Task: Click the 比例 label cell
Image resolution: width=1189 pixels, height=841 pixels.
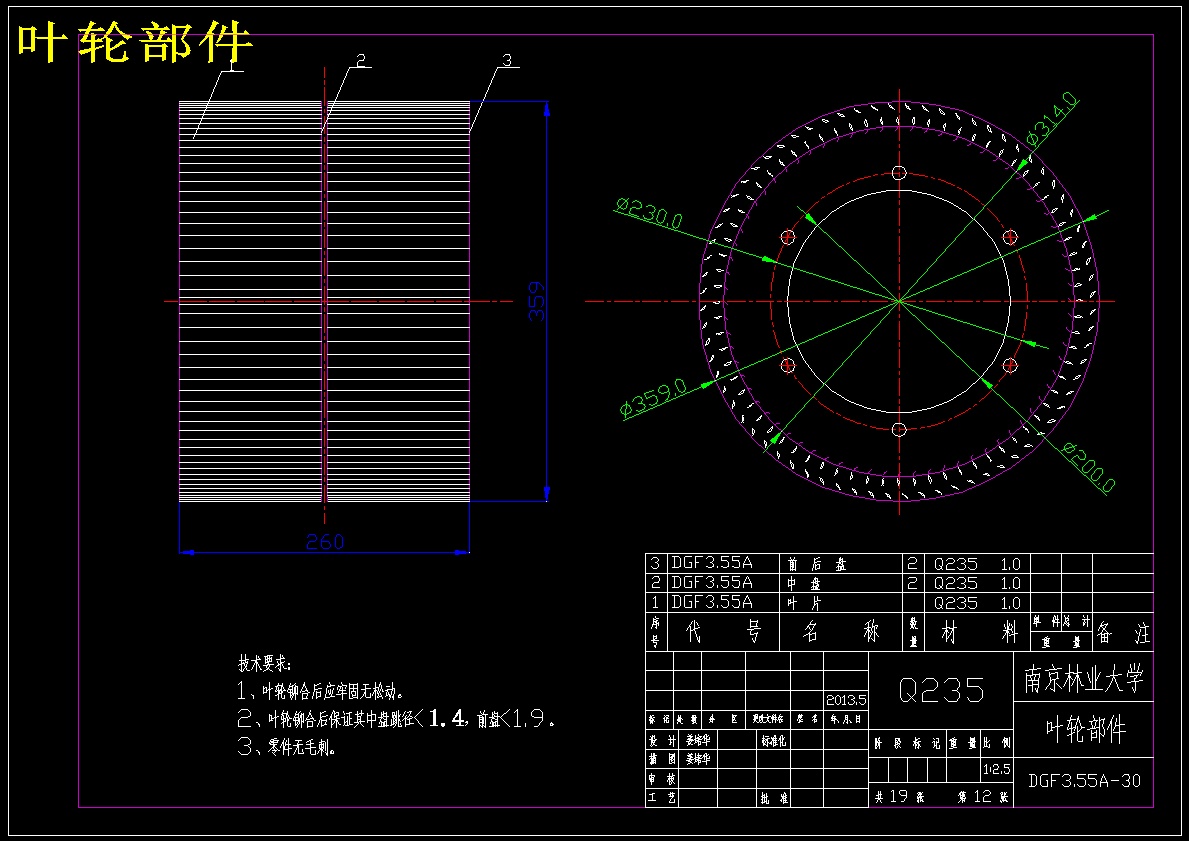Action: (x=997, y=744)
